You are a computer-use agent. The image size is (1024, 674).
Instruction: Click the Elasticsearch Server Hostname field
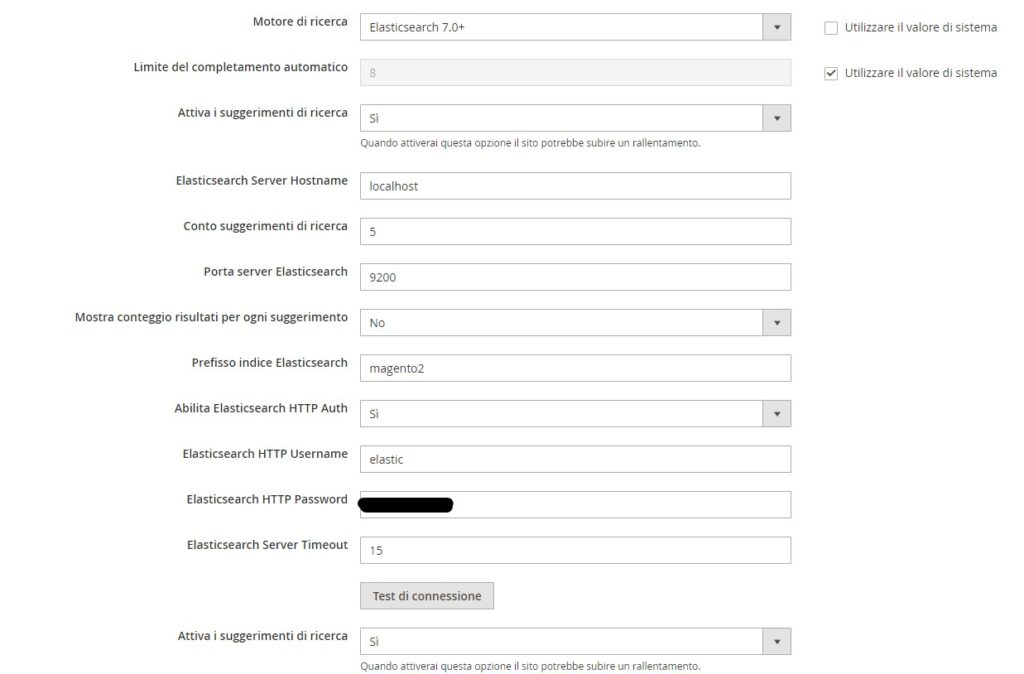pyautogui.click(x=575, y=186)
